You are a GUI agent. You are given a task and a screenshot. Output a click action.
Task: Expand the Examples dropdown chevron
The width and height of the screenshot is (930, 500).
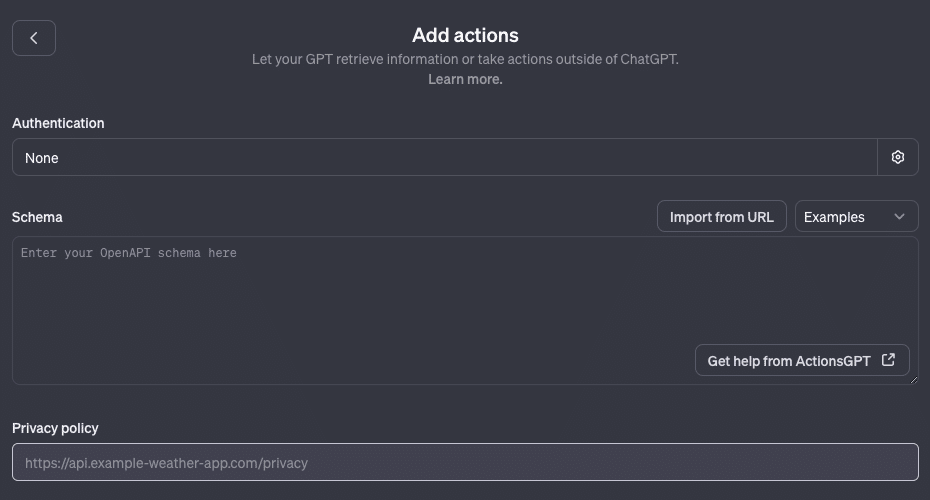coord(899,216)
